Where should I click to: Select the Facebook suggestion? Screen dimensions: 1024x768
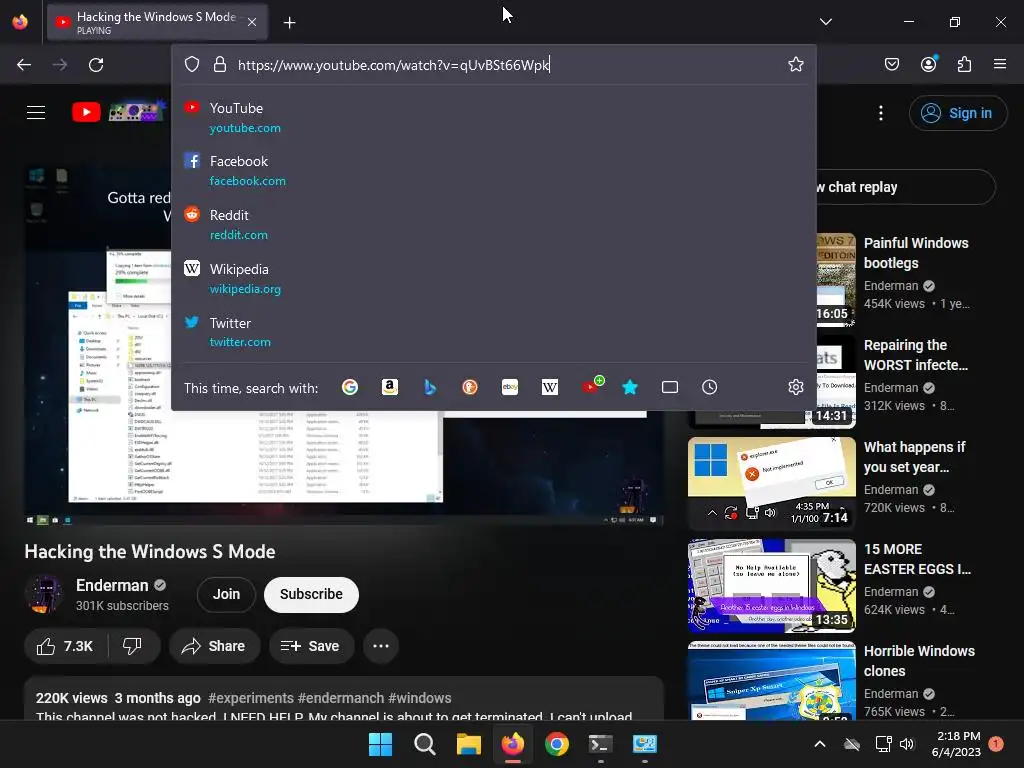pyautogui.click(x=494, y=170)
